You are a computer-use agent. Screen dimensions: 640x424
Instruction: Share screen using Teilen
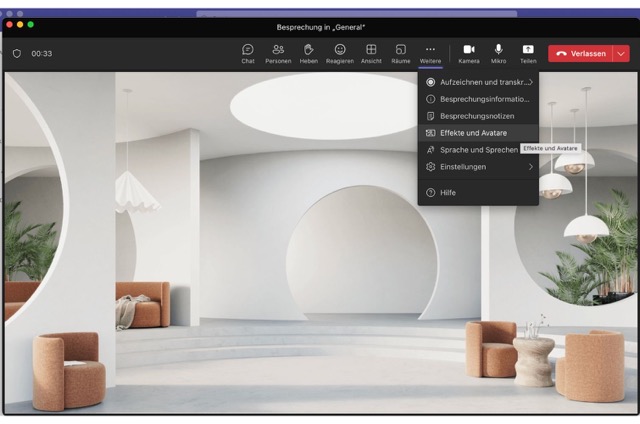click(528, 54)
